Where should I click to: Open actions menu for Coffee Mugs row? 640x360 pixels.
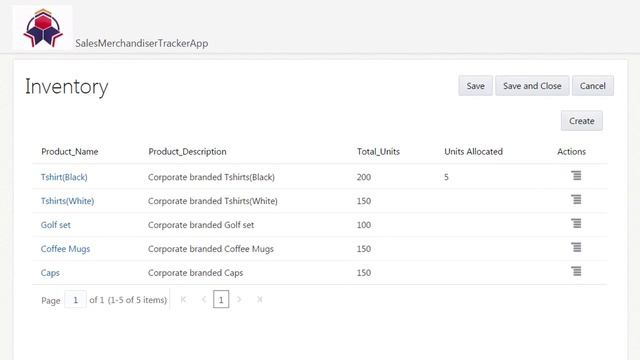[x=576, y=247]
